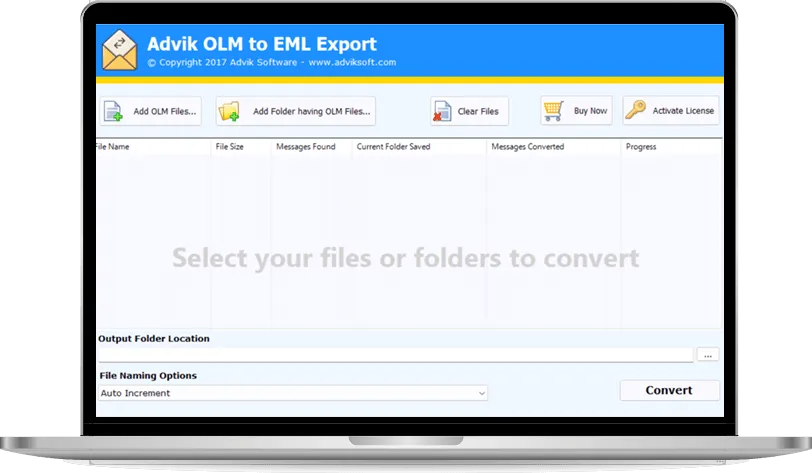Click the 'Output Folder Location' label
Image resolution: width=812 pixels, height=473 pixels.
click(154, 339)
